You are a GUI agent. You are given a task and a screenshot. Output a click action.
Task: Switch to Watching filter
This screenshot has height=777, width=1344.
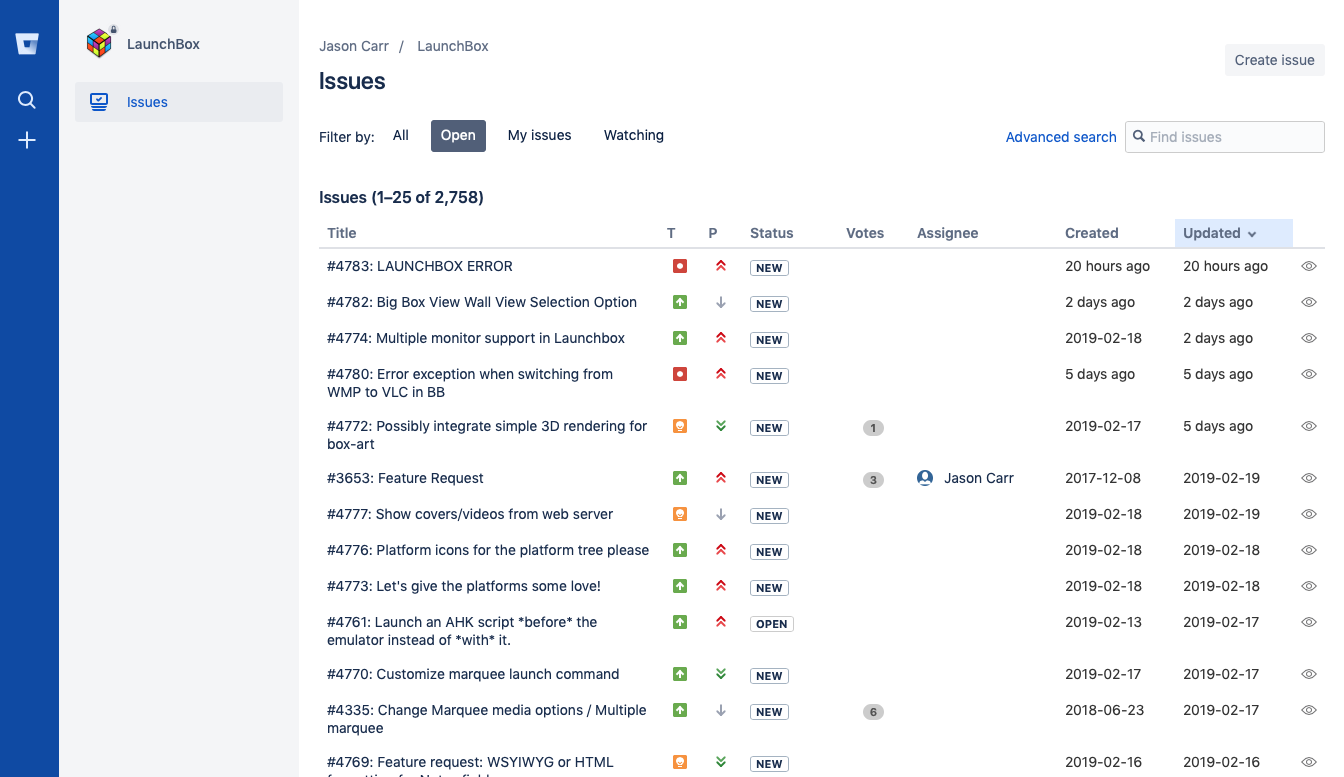633,135
